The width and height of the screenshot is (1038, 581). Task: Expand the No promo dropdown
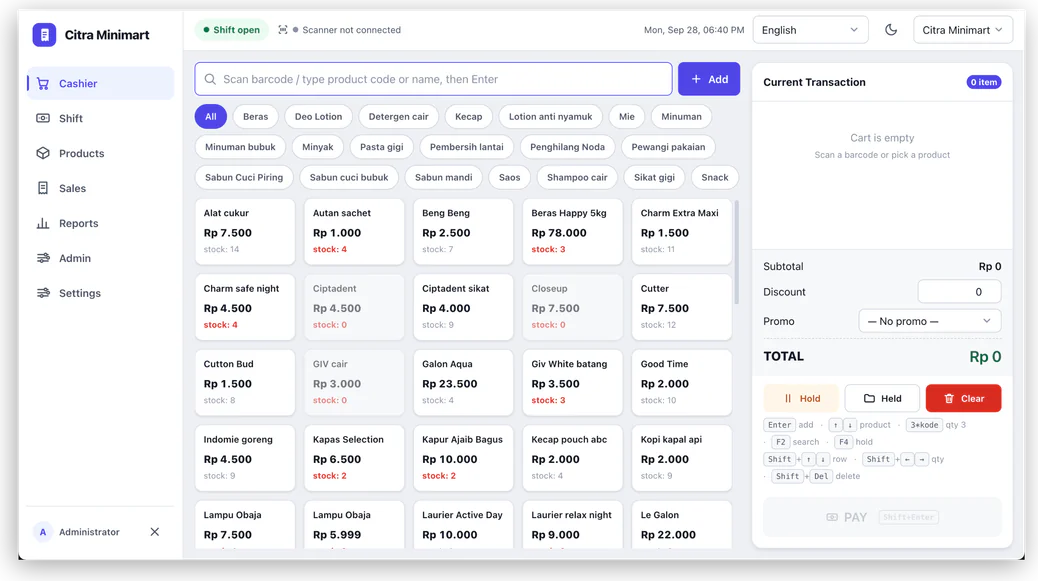coord(929,321)
